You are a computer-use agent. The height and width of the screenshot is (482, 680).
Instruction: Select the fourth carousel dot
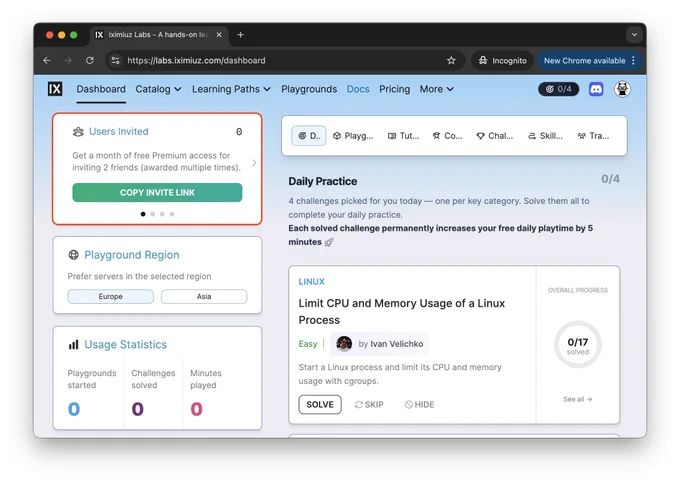coord(172,214)
